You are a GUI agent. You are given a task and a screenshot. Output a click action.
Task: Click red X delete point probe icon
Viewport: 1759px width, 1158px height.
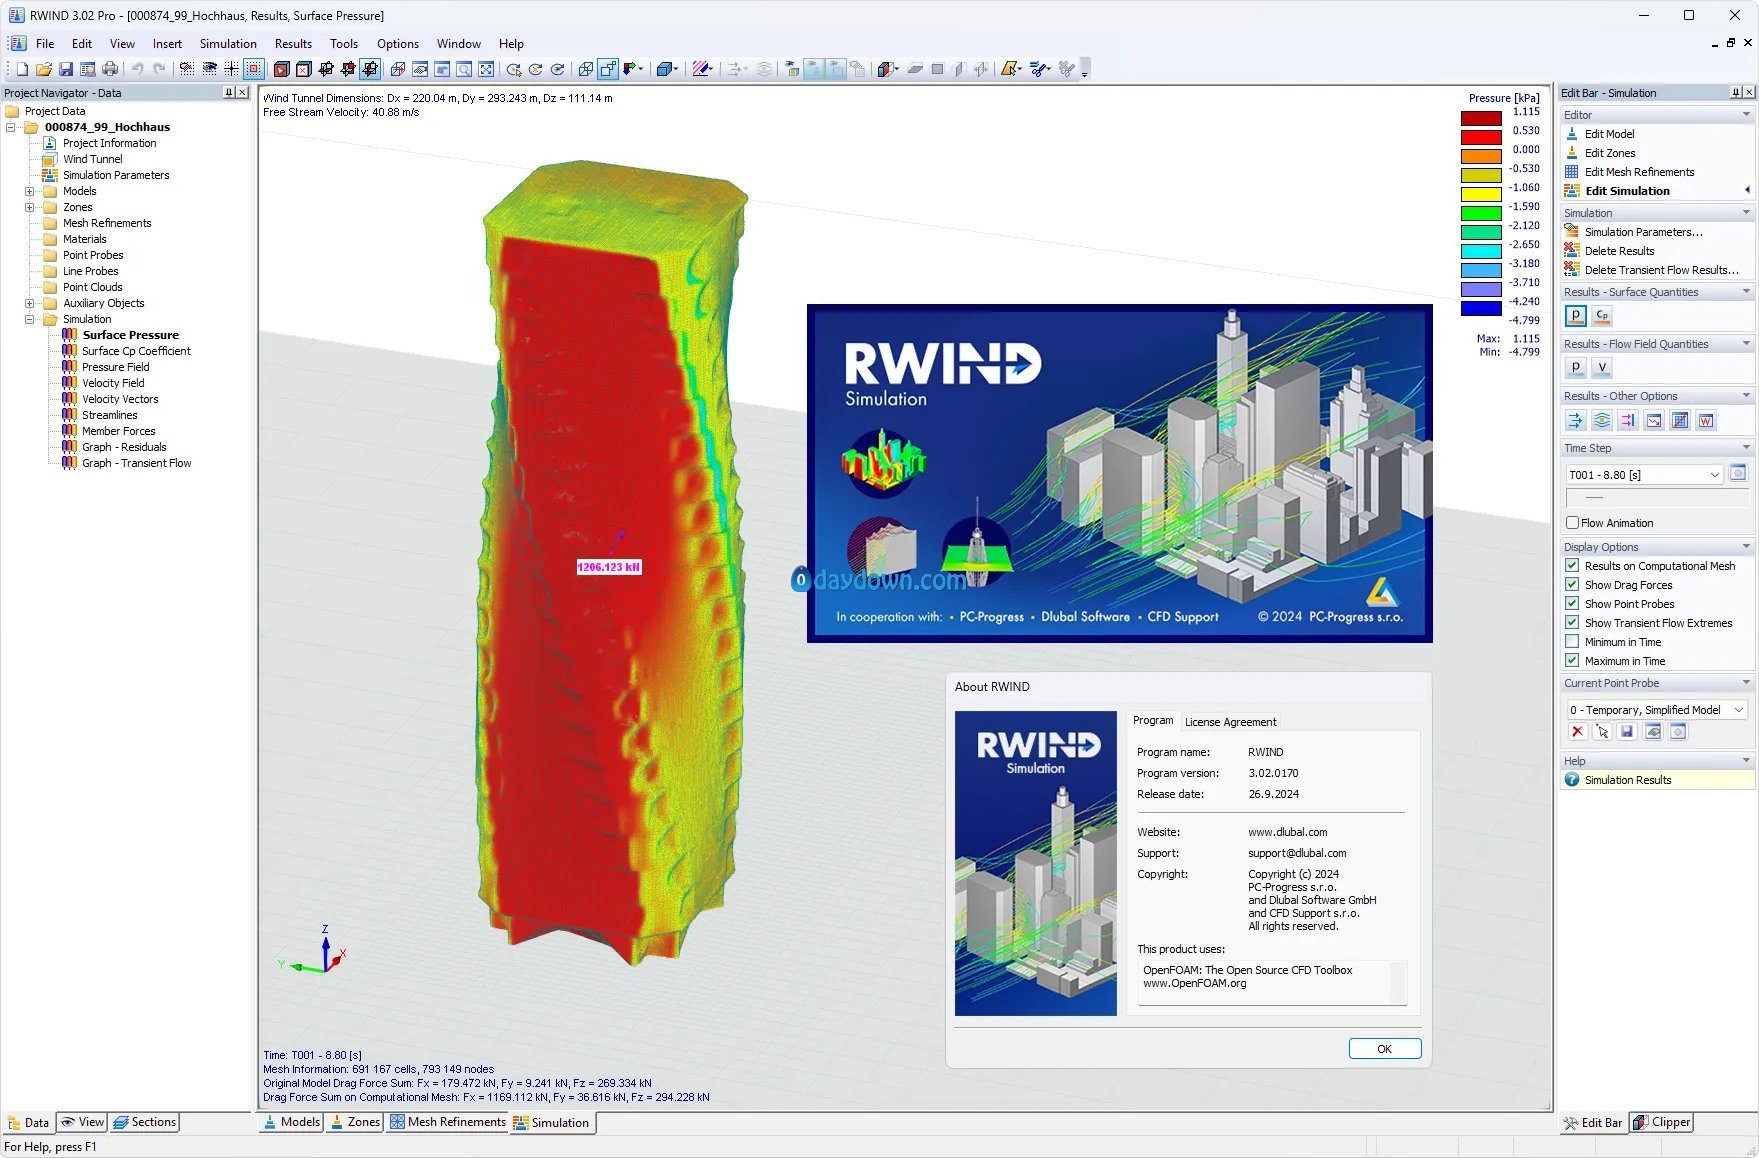point(1577,732)
